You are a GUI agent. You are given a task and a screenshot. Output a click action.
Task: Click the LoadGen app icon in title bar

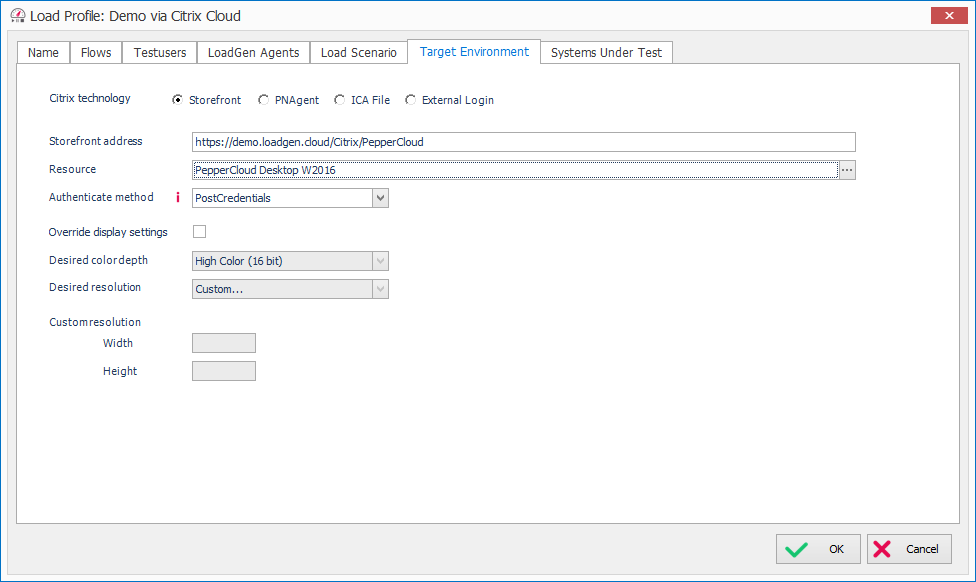(18, 16)
